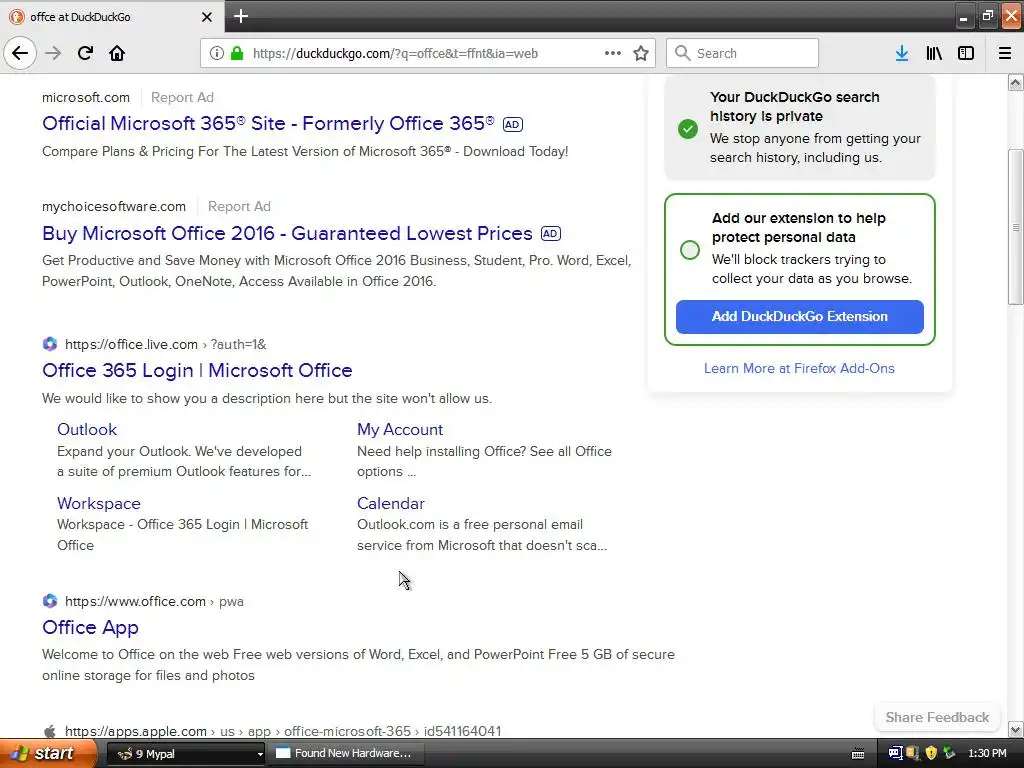Open the 'Office App' search result
The width and height of the screenshot is (1024, 768).
click(x=90, y=627)
